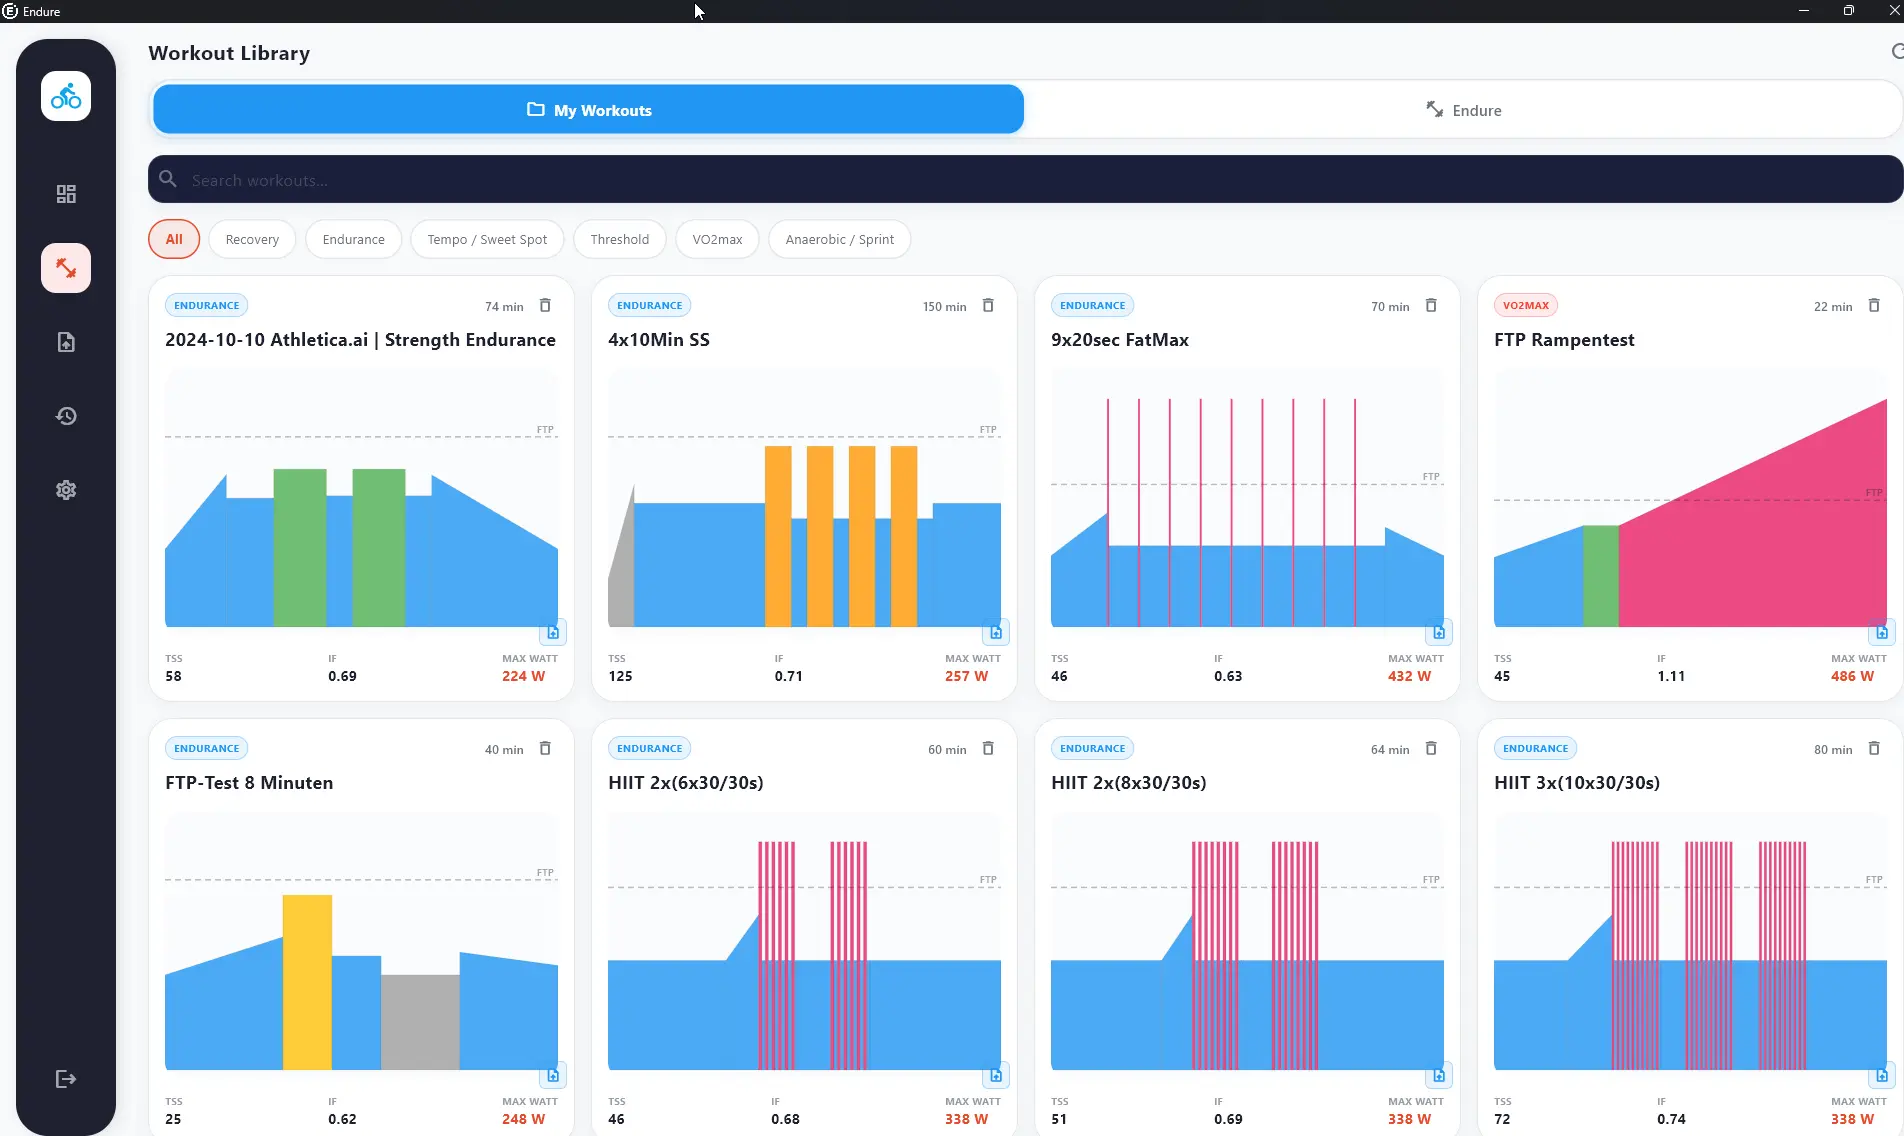Open the dashboard icon in sidebar

pos(66,194)
